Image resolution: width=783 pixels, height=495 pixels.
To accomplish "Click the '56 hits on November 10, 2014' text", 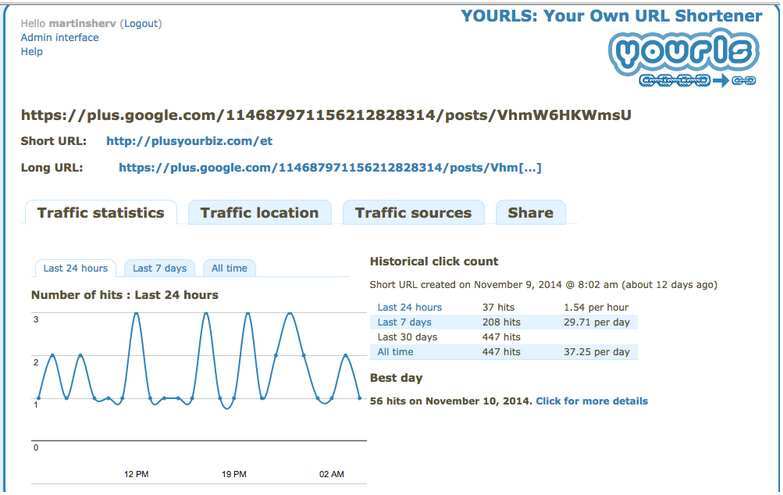I will [x=451, y=401].
